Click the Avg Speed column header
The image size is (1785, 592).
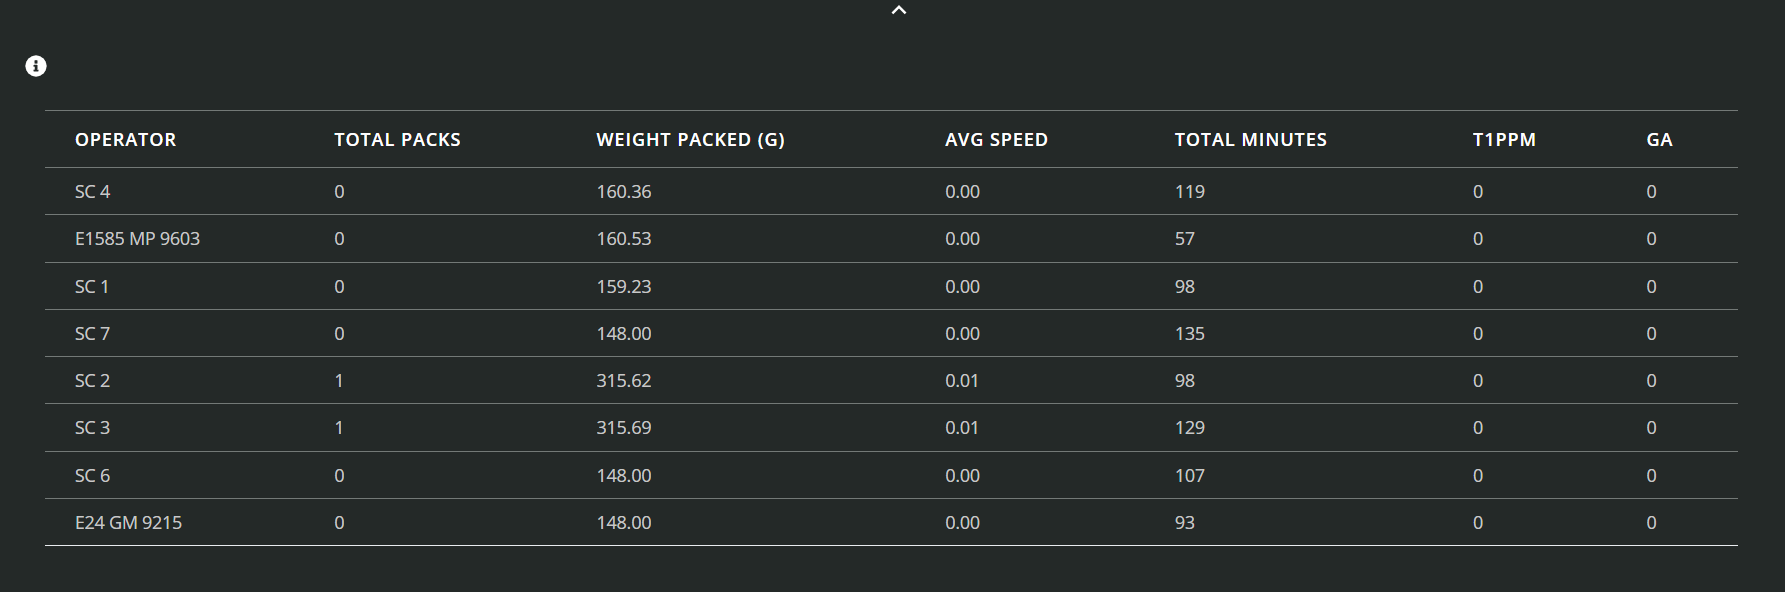pos(996,140)
